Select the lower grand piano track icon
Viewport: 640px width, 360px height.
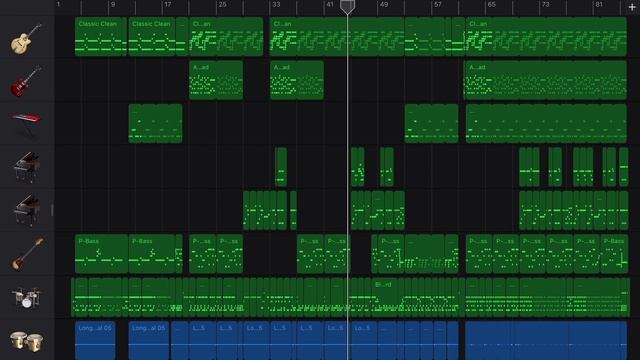[26, 210]
